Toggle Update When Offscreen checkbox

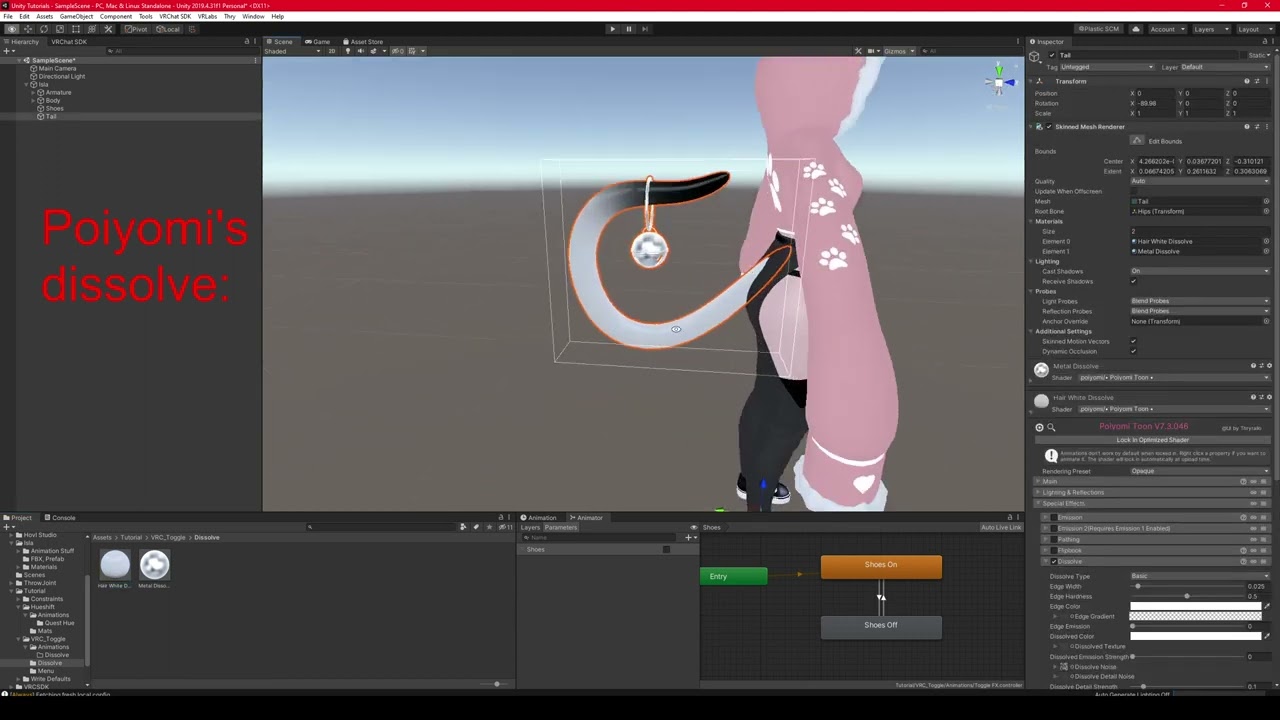1134,191
